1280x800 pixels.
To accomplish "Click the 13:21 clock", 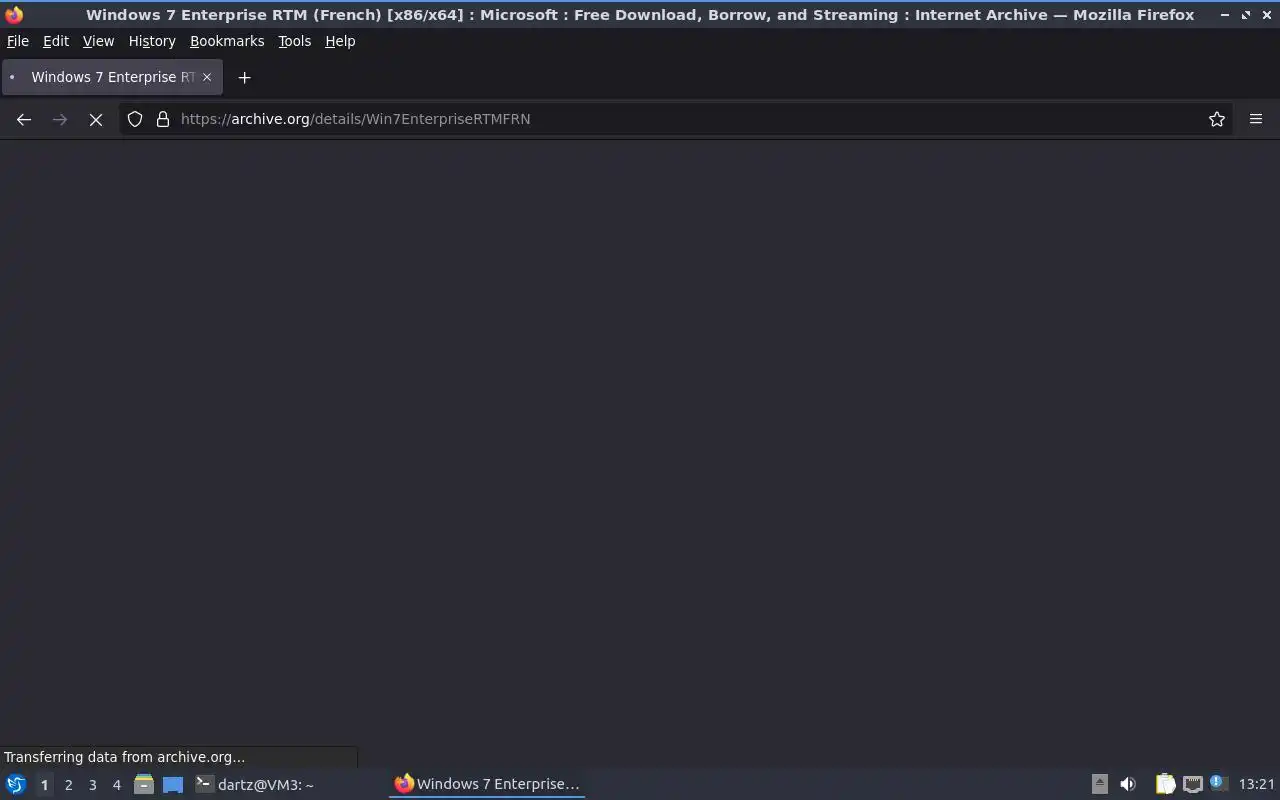I will [x=1257, y=784].
